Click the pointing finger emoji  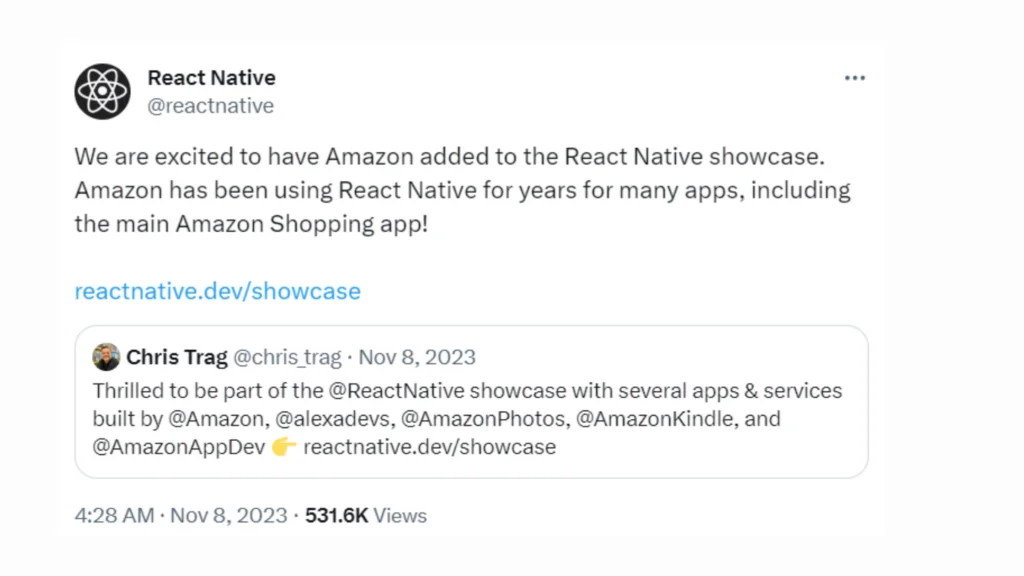(x=283, y=446)
